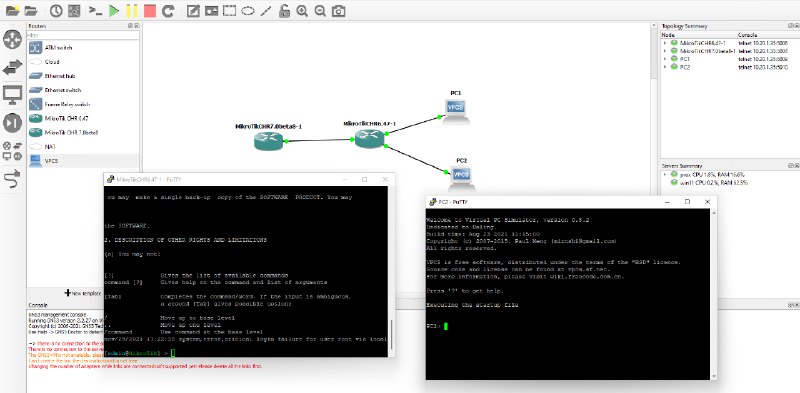Select VPCS in the device list
Screen dimensions: 800x393
tap(83, 161)
